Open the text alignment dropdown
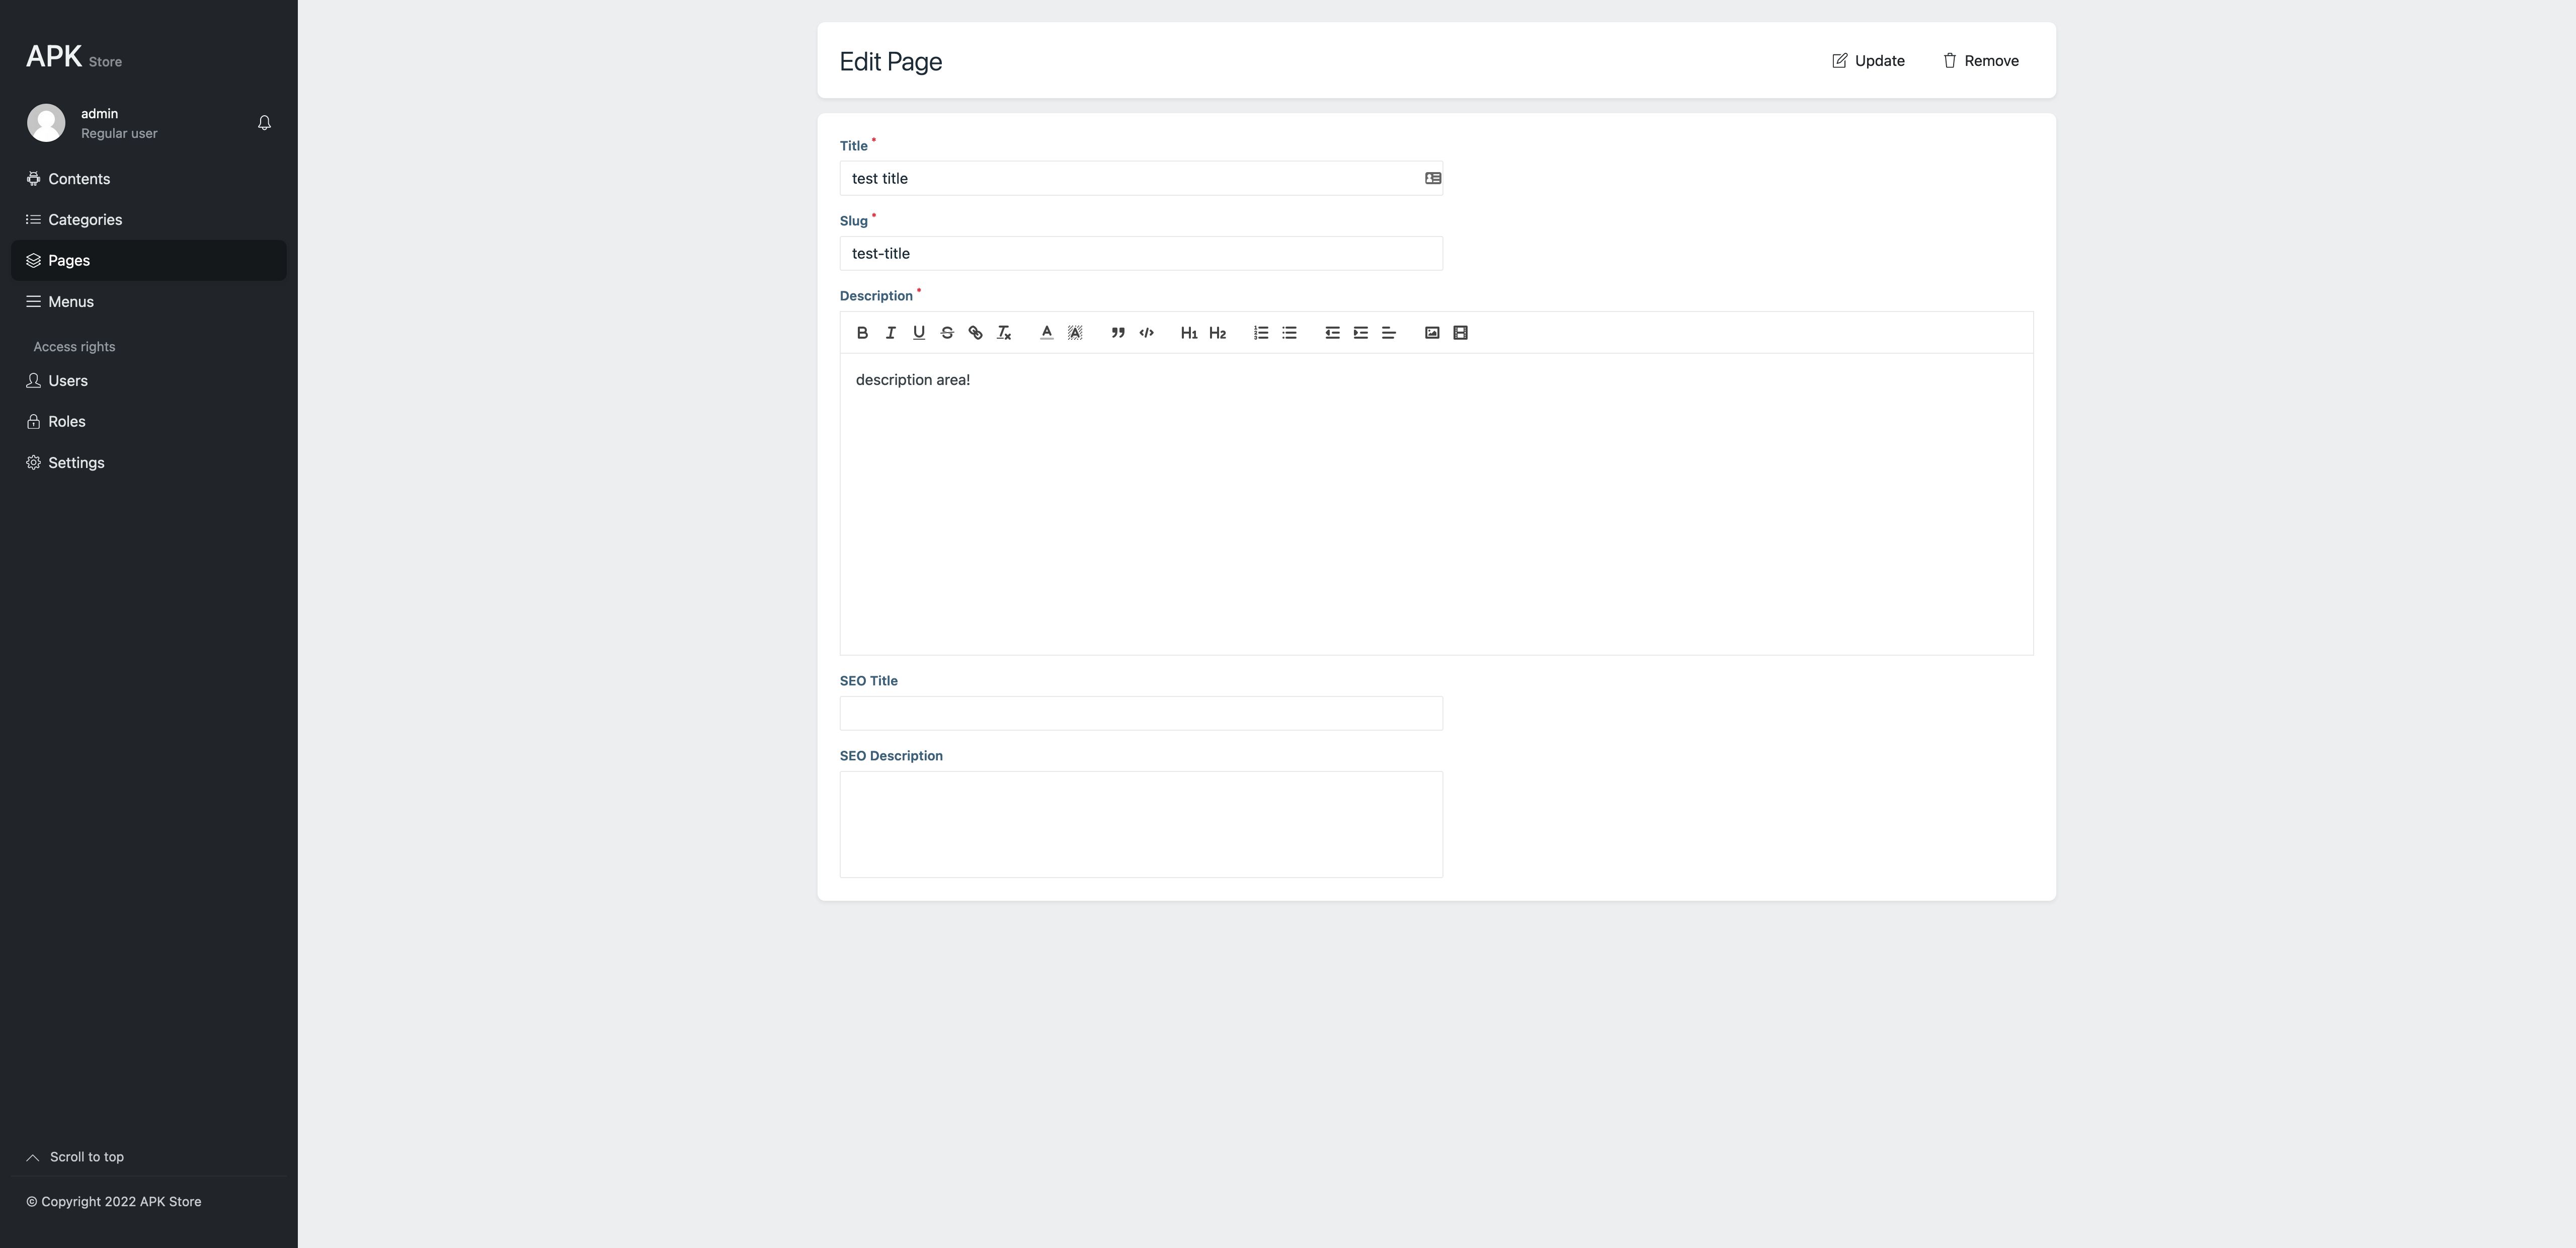 (1389, 333)
